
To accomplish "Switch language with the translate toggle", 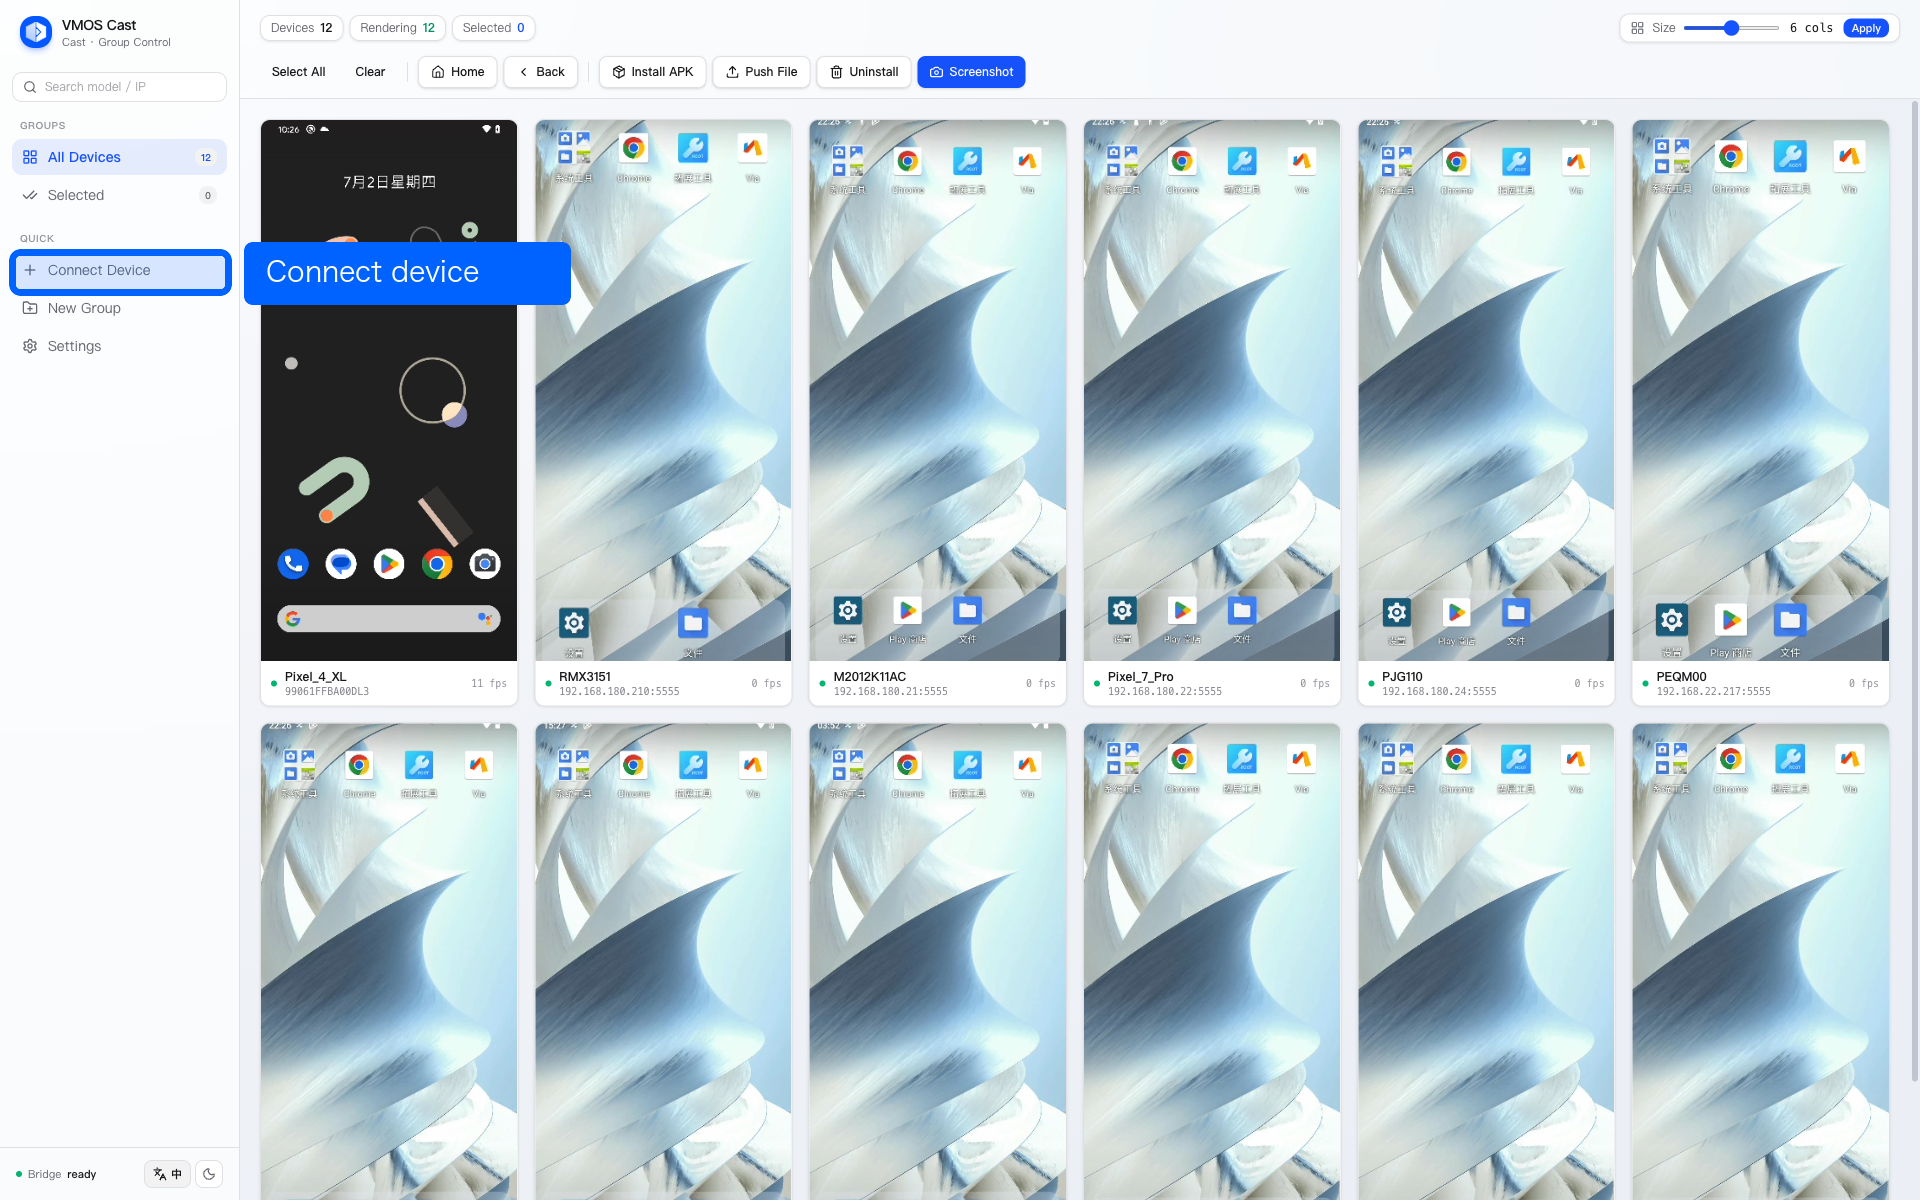I will pos(167,1174).
